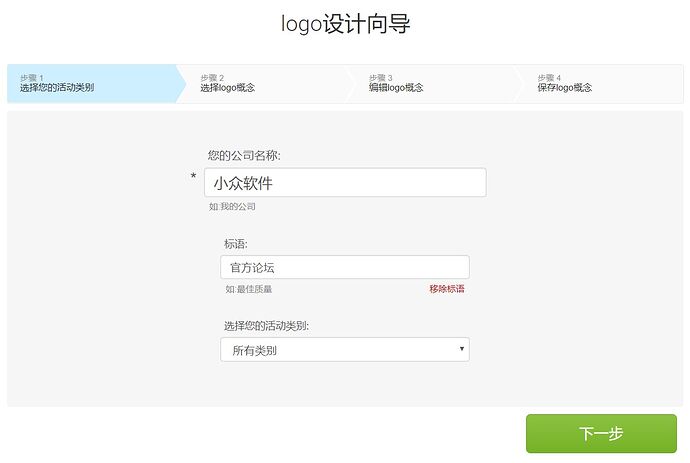Click the green 下一步 button
This screenshot has height=463, width=690.
(x=601, y=434)
